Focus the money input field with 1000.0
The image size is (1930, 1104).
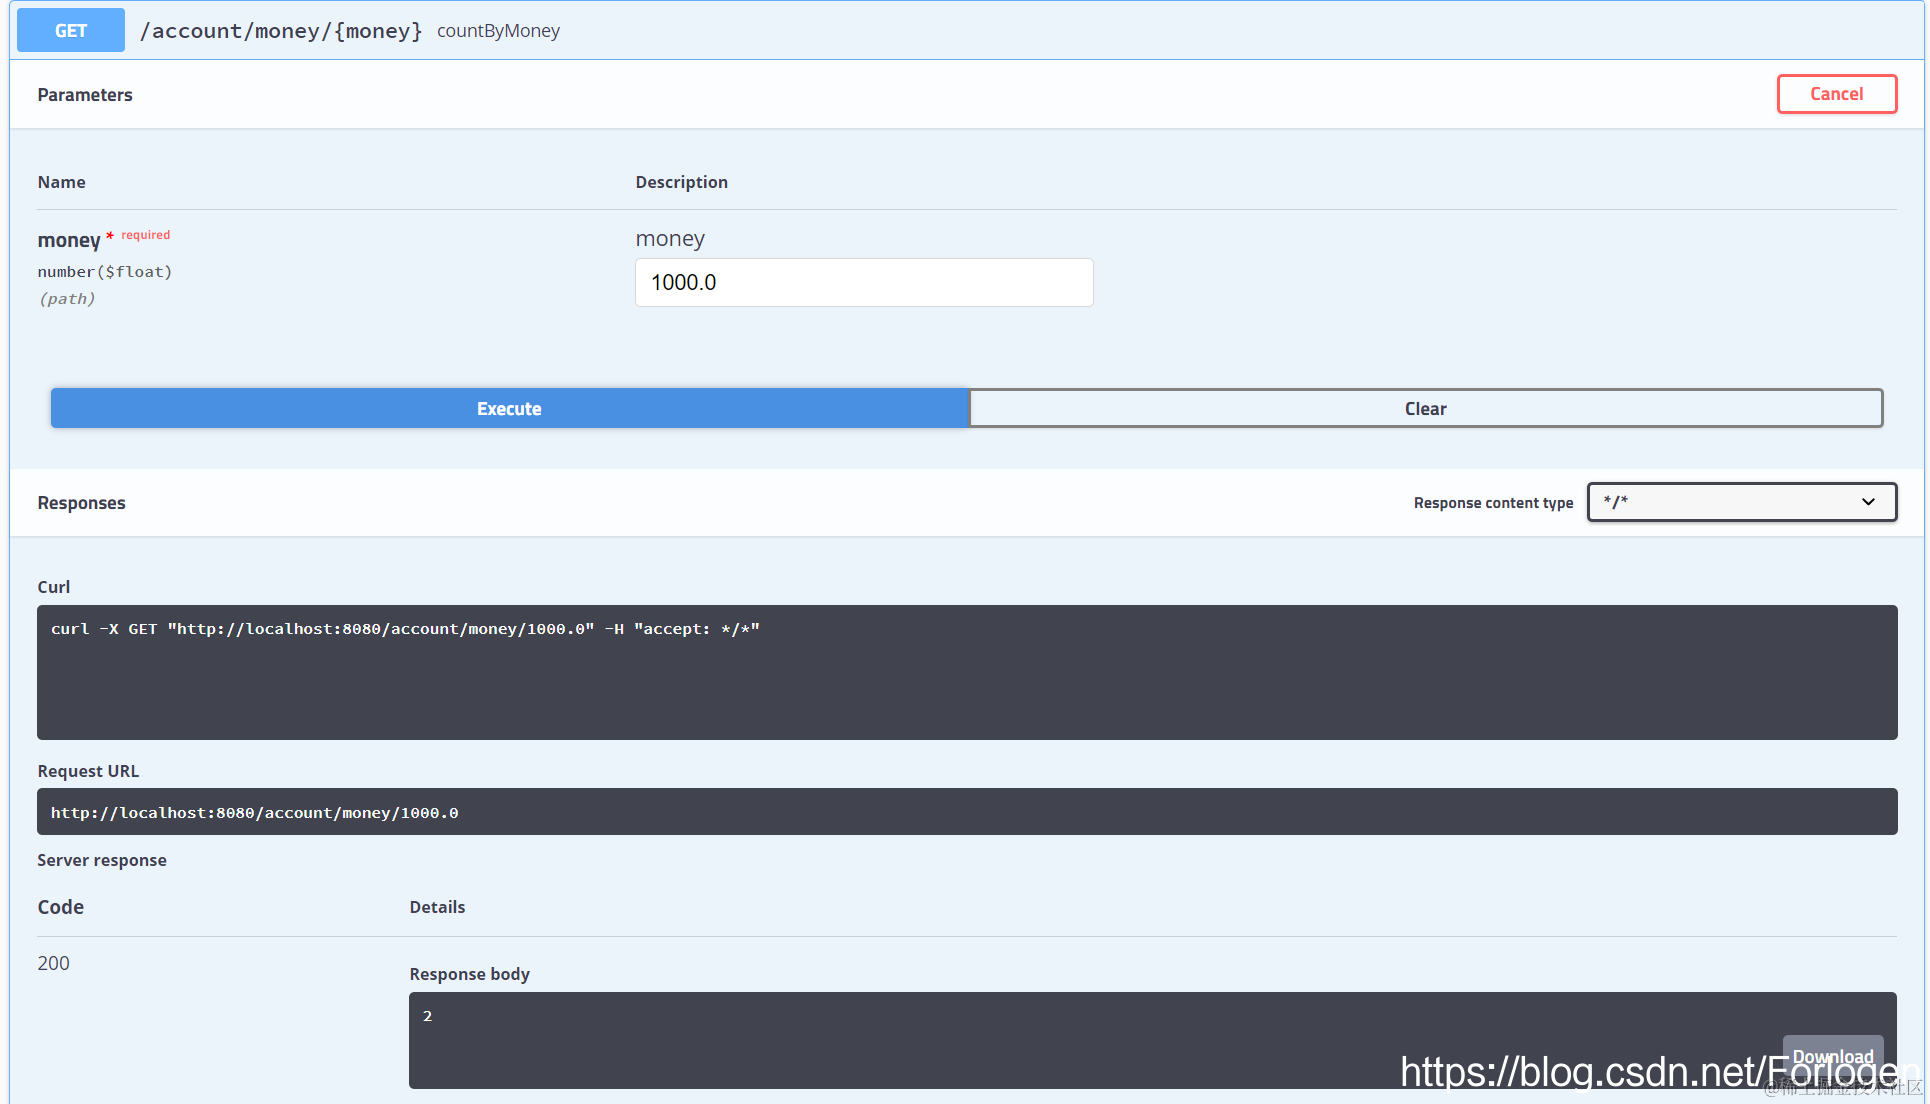[x=863, y=283]
